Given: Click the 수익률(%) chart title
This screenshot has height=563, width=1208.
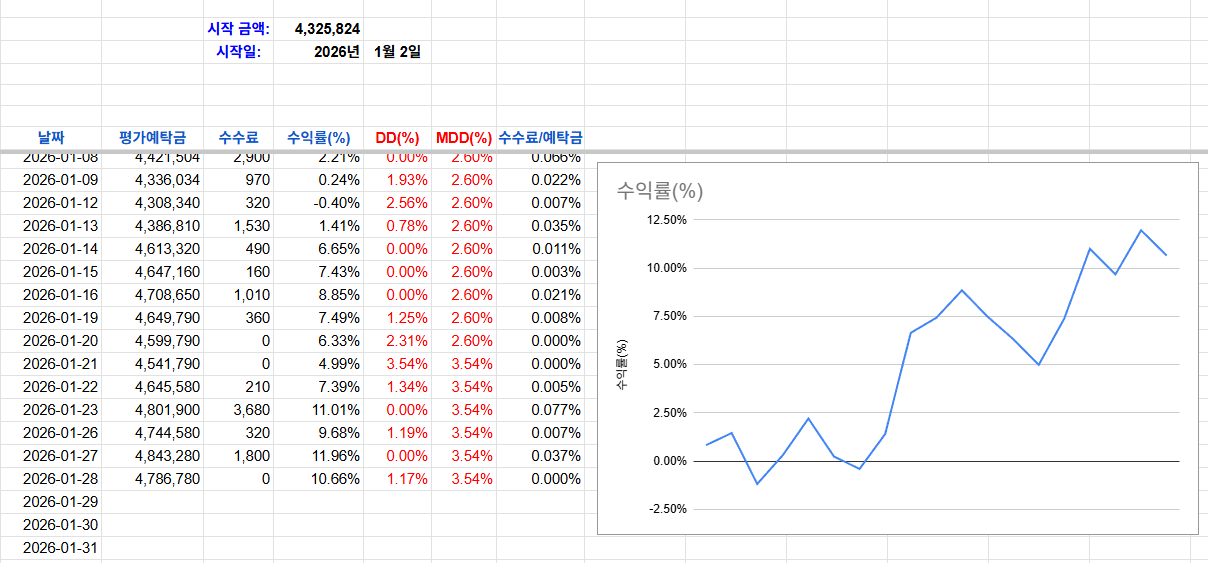Looking at the screenshot, I should coord(659,191).
